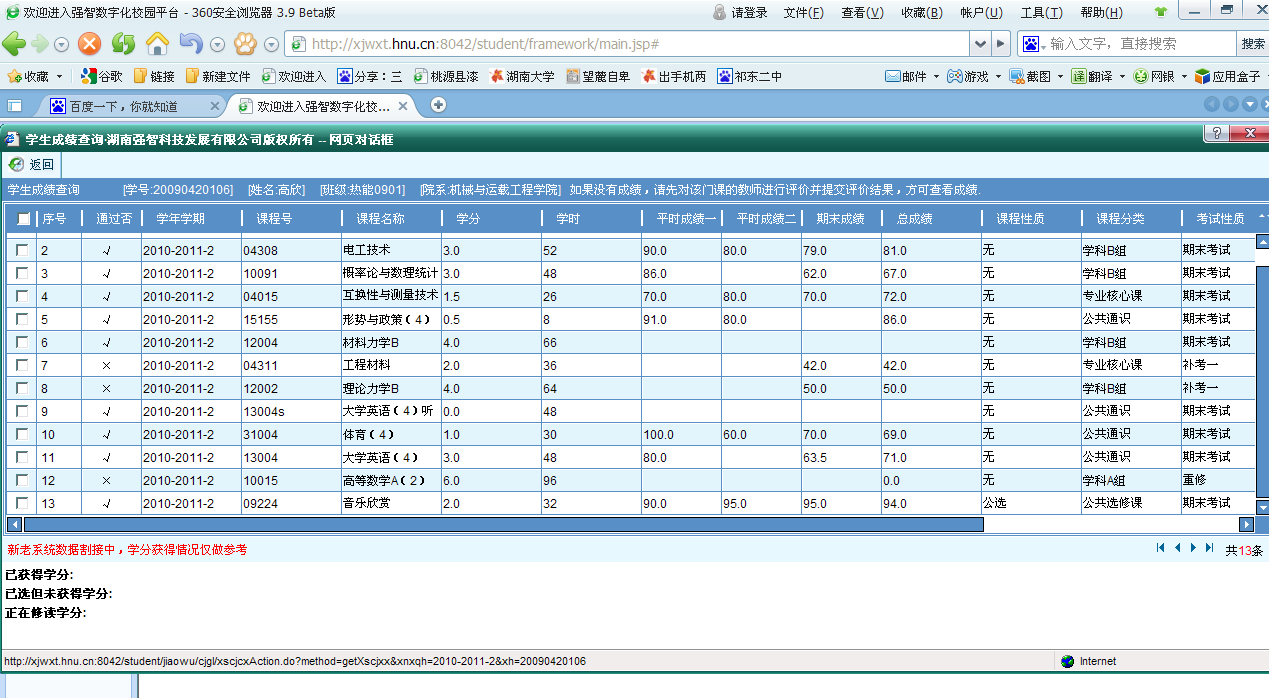Select the checkbox for row 13 音乐欣赏
Screen dimensions: 1269x698
(x=22, y=503)
